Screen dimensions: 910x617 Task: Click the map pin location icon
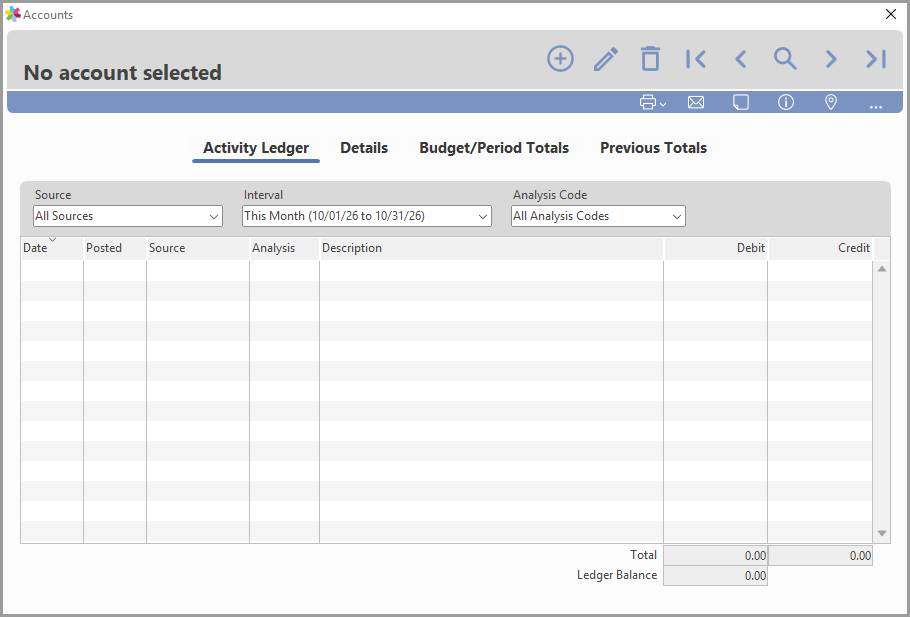(x=831, y=103)
